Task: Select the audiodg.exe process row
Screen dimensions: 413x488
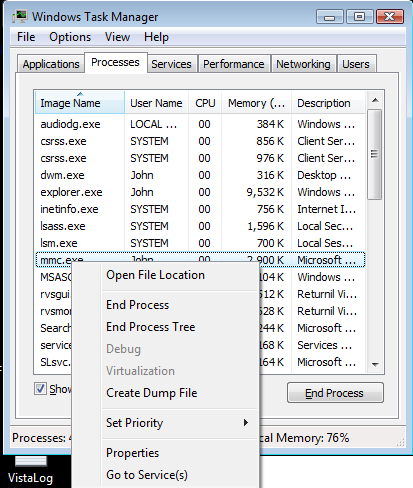Action: pyautogui.click(x=200, y=124)
